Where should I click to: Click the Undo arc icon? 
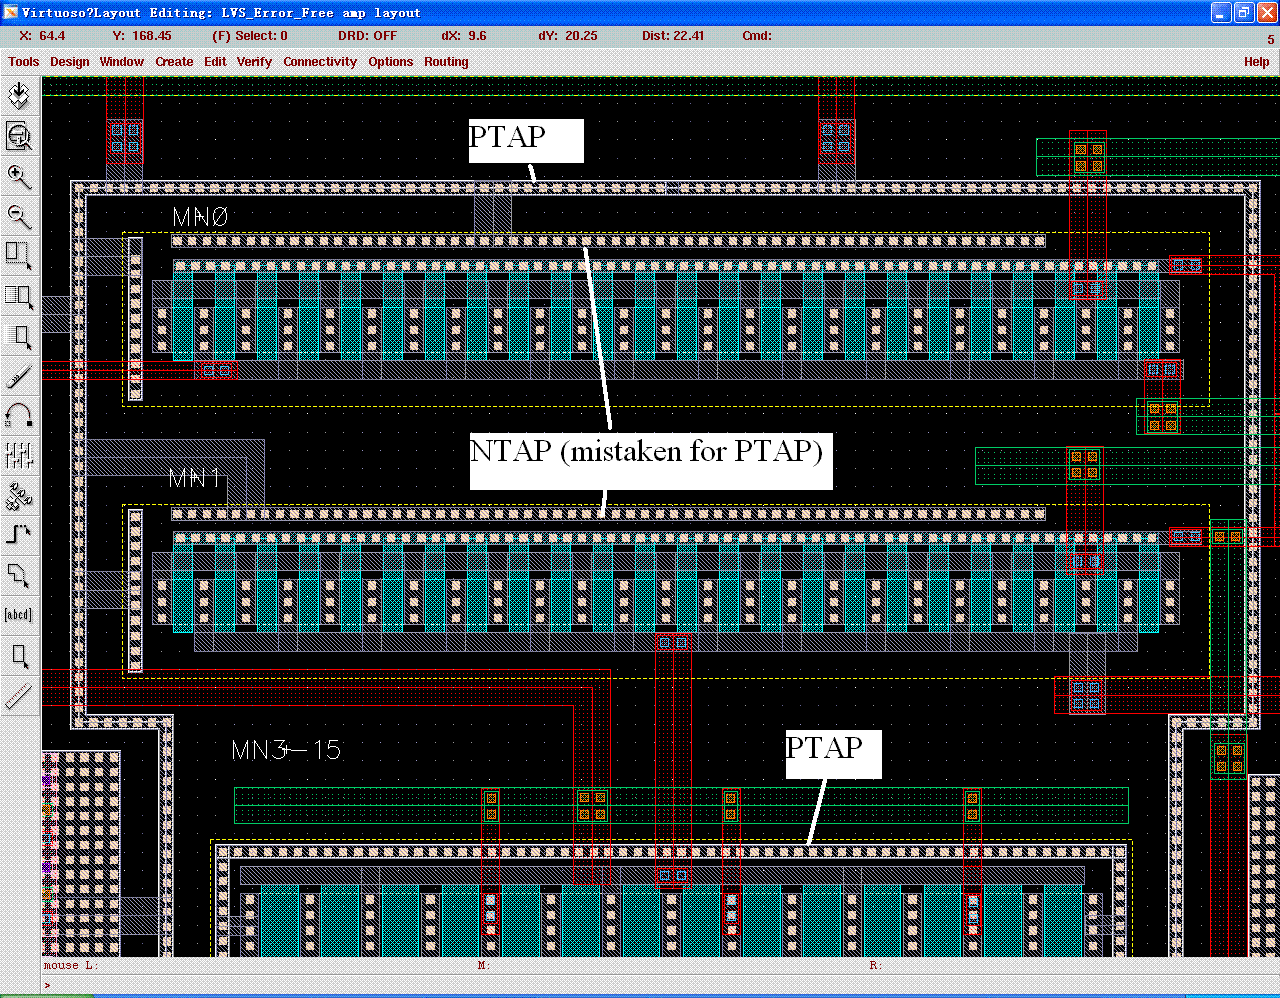(19, 417)
